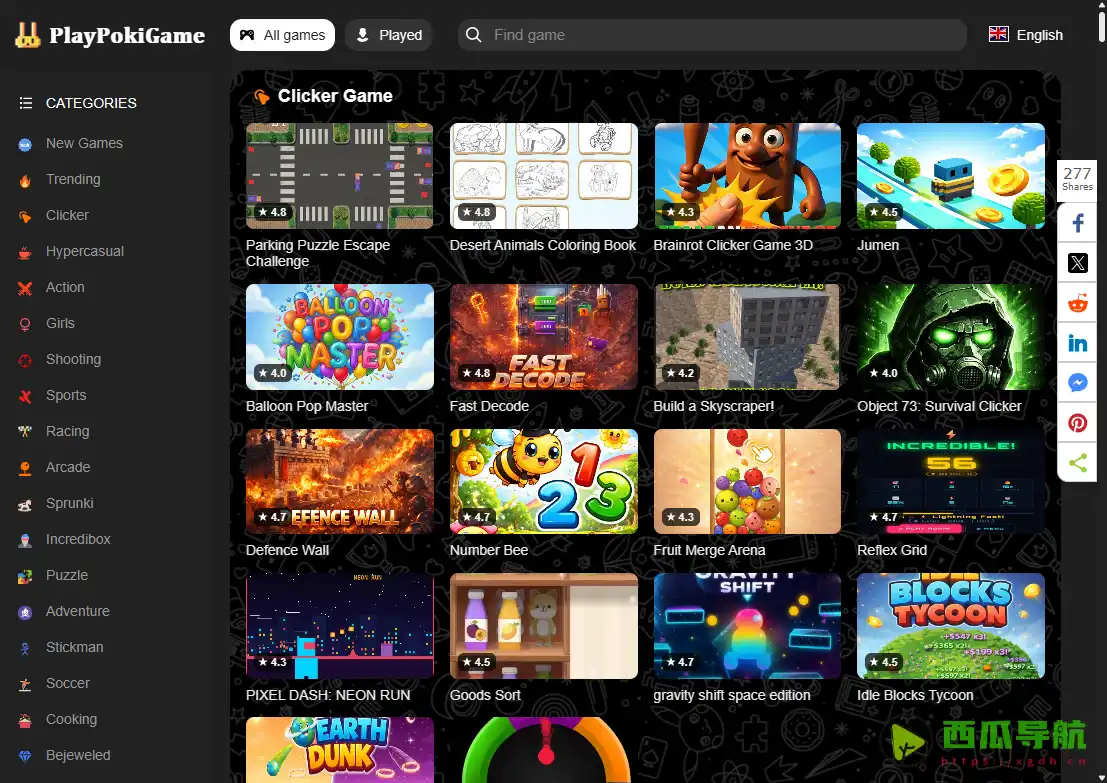
Task: Click the Soccer player icon
Action: [x=25, y=684]
